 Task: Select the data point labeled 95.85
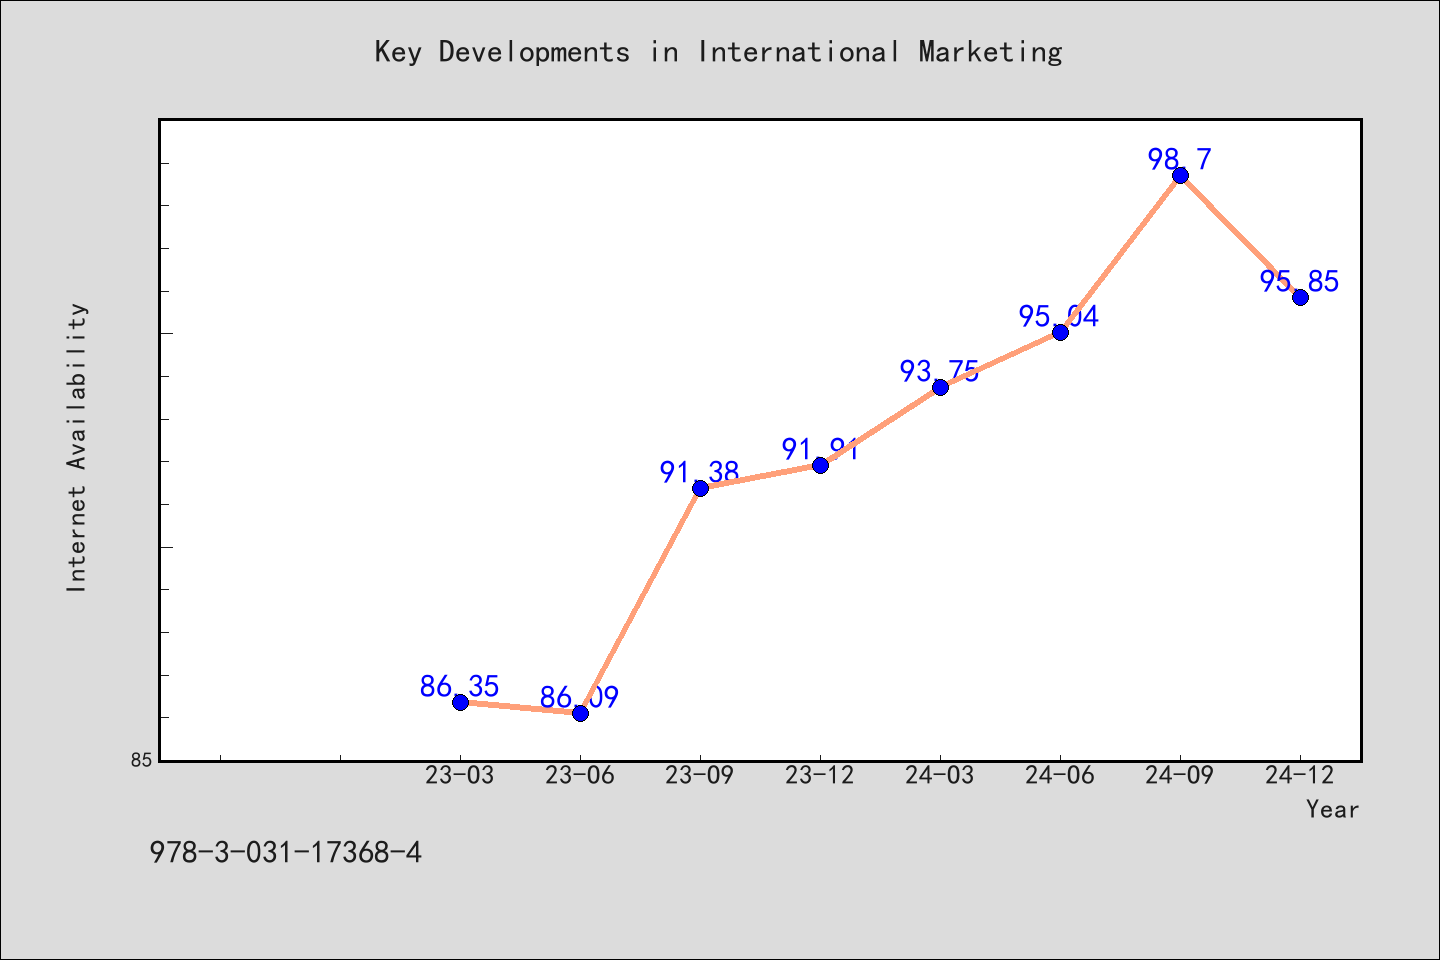click(x=1300, y=297)
